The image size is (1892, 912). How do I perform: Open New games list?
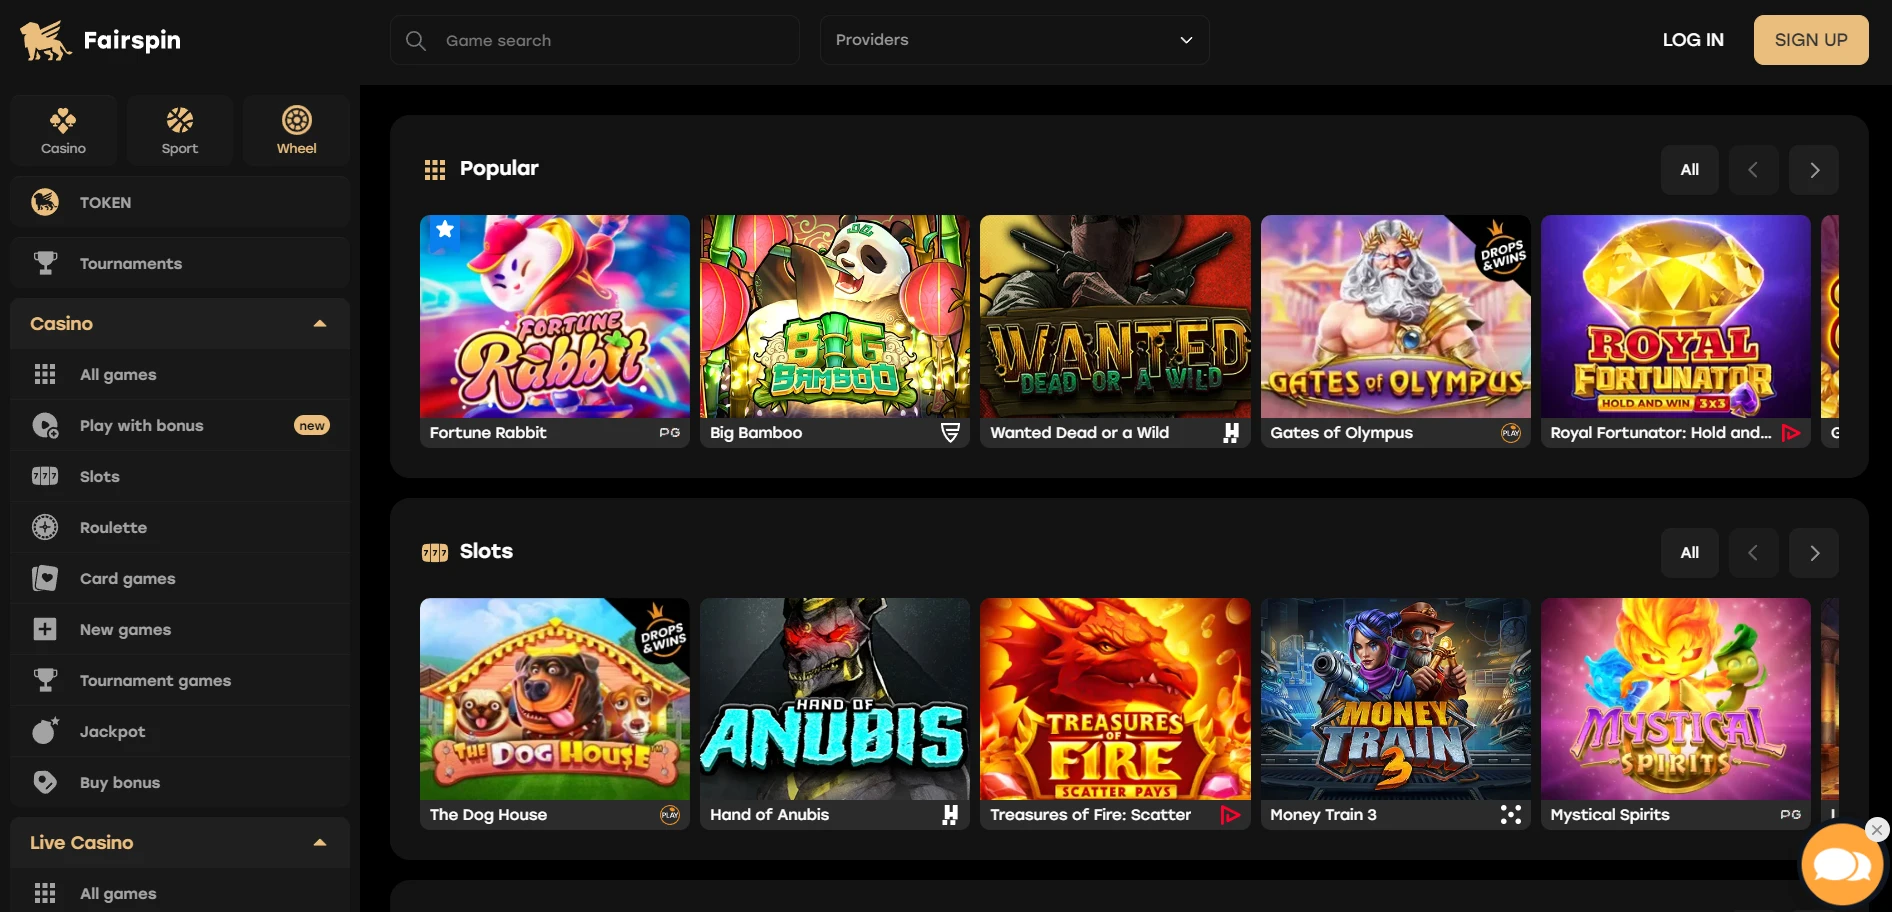[180, 629]
